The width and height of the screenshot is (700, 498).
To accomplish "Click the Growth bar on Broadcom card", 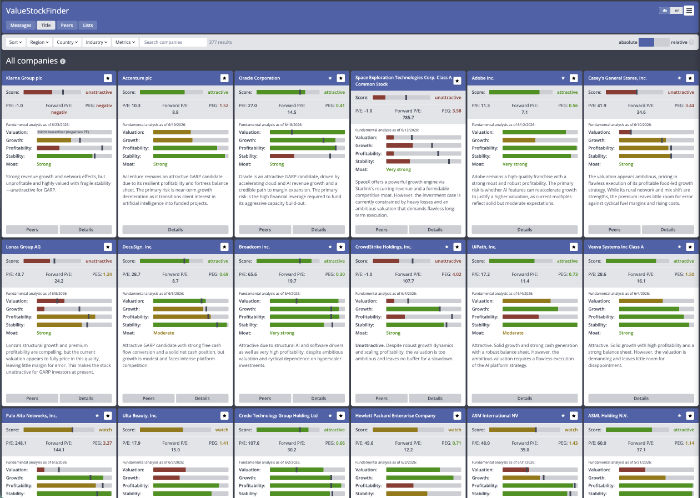I will 307,309.
